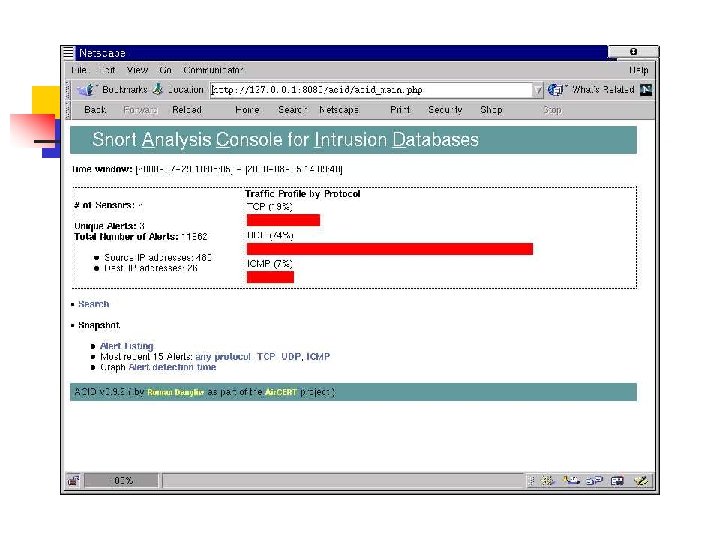This screenshot has height=540, width=720.
Task: Open the Search link on the page
Action: point(94,304)
